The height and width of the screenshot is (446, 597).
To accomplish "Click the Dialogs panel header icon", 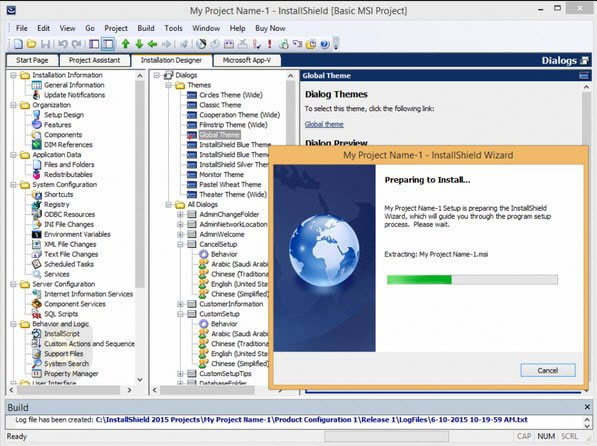I will coord(584,61).
